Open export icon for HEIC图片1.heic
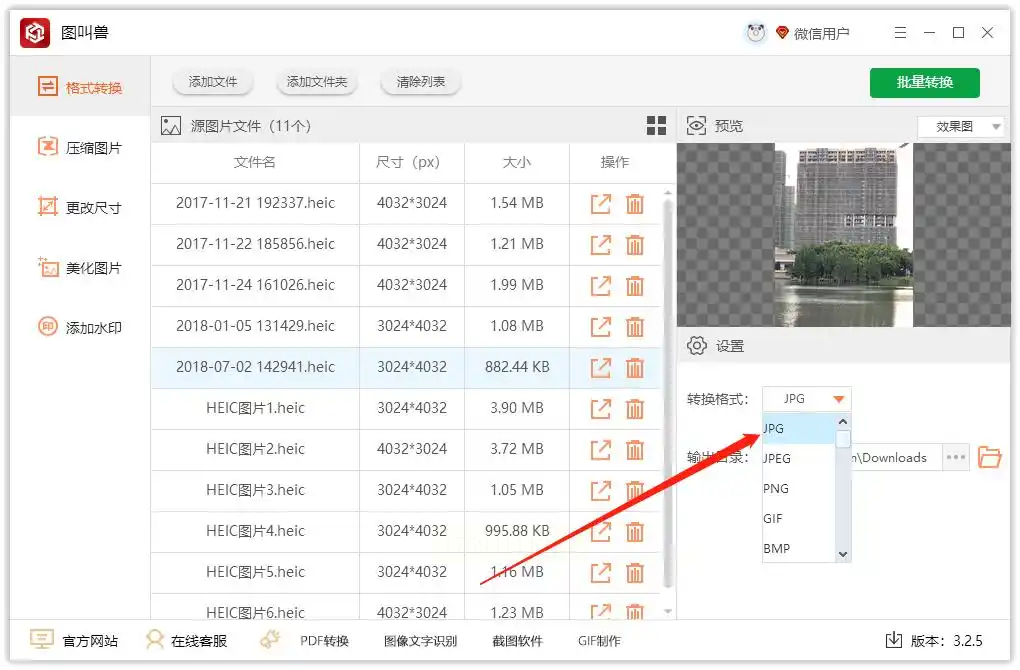1020x670 pixels. click(x=600, y=409)
